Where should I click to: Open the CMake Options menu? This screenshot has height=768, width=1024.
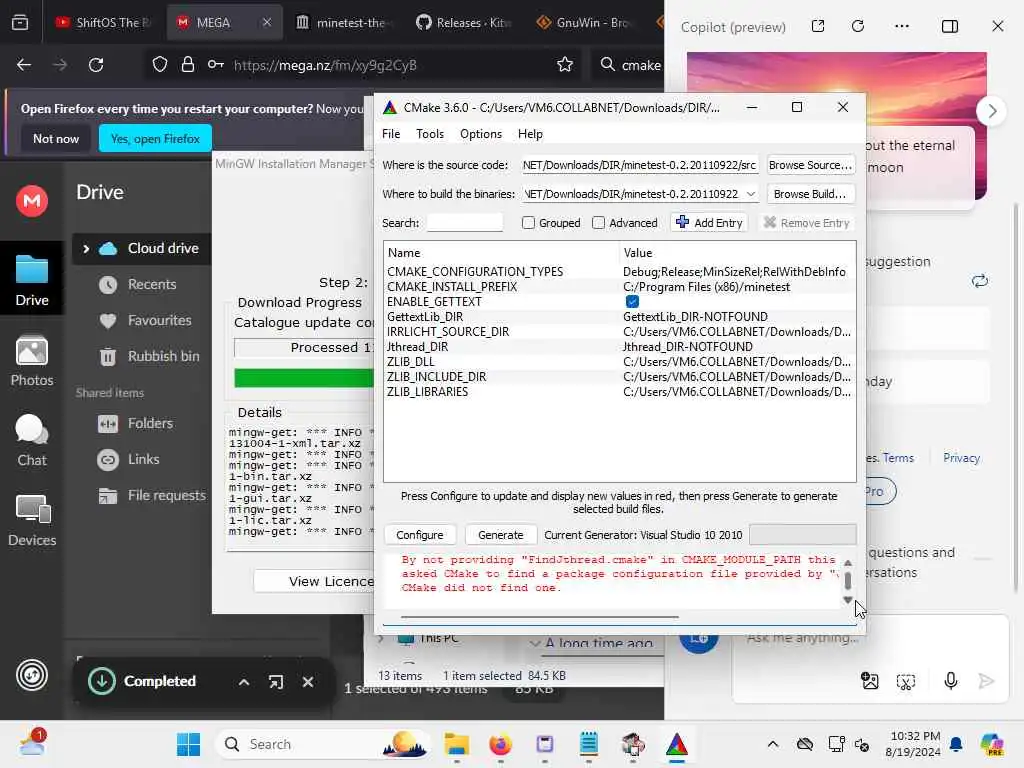pyautogui.click(x=481, y=134)
